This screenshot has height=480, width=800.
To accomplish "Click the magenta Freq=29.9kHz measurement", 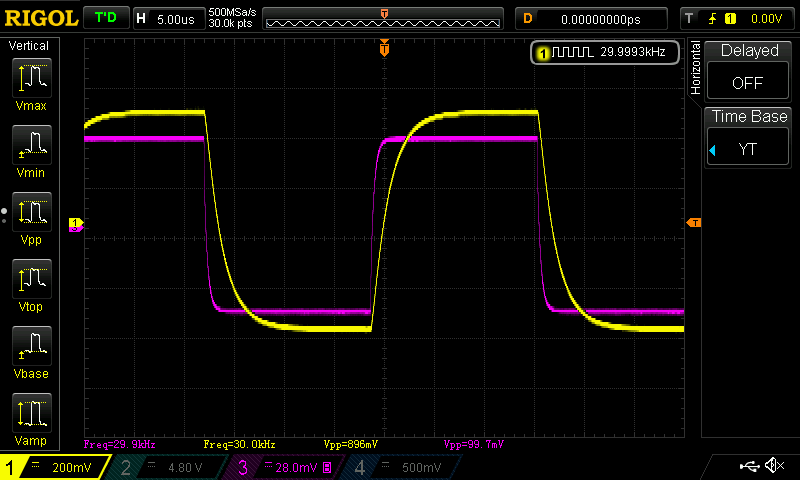I will pos(119,444).
